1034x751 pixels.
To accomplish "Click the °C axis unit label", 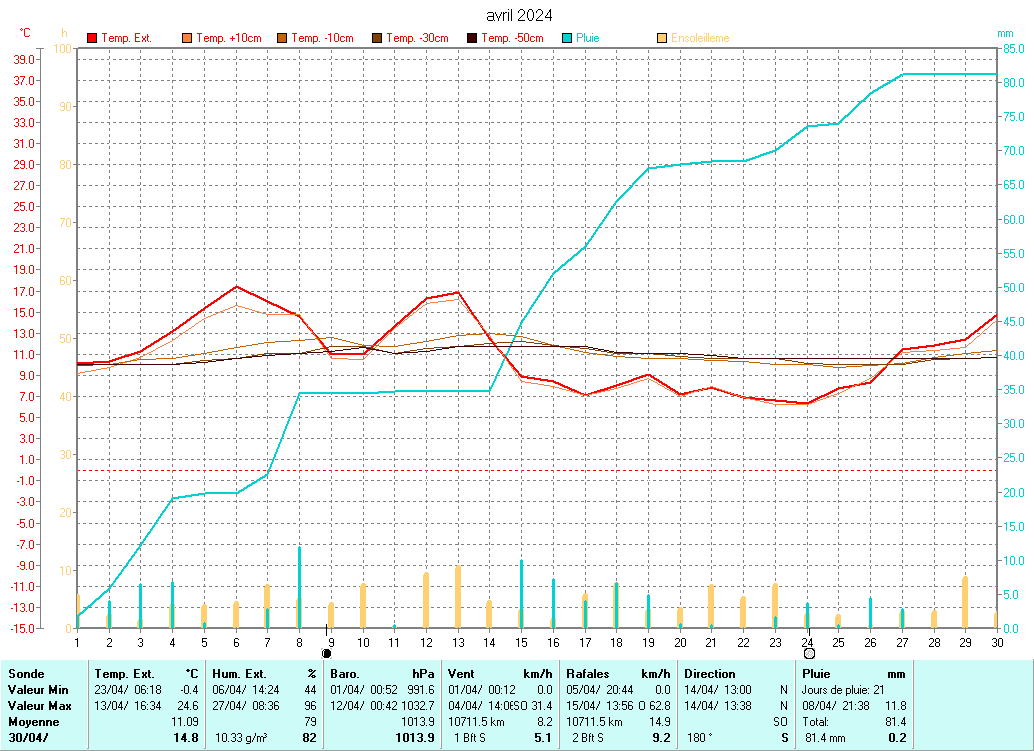I will [x=25, y=33].
